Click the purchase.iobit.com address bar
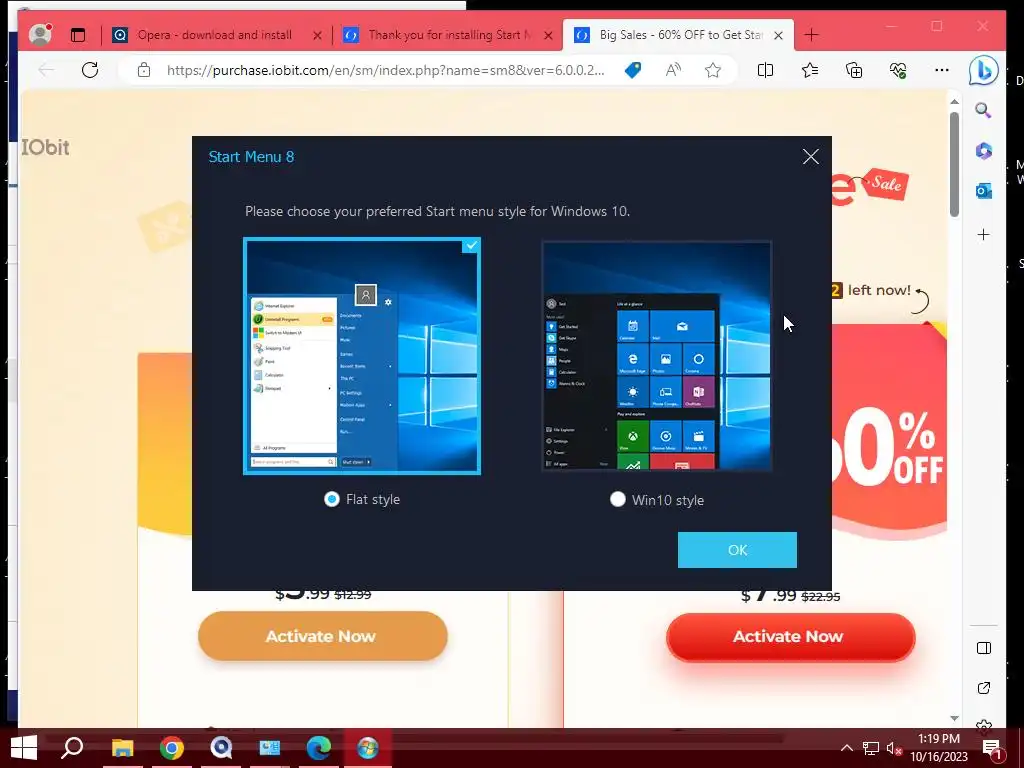 (x=385, y=70)
